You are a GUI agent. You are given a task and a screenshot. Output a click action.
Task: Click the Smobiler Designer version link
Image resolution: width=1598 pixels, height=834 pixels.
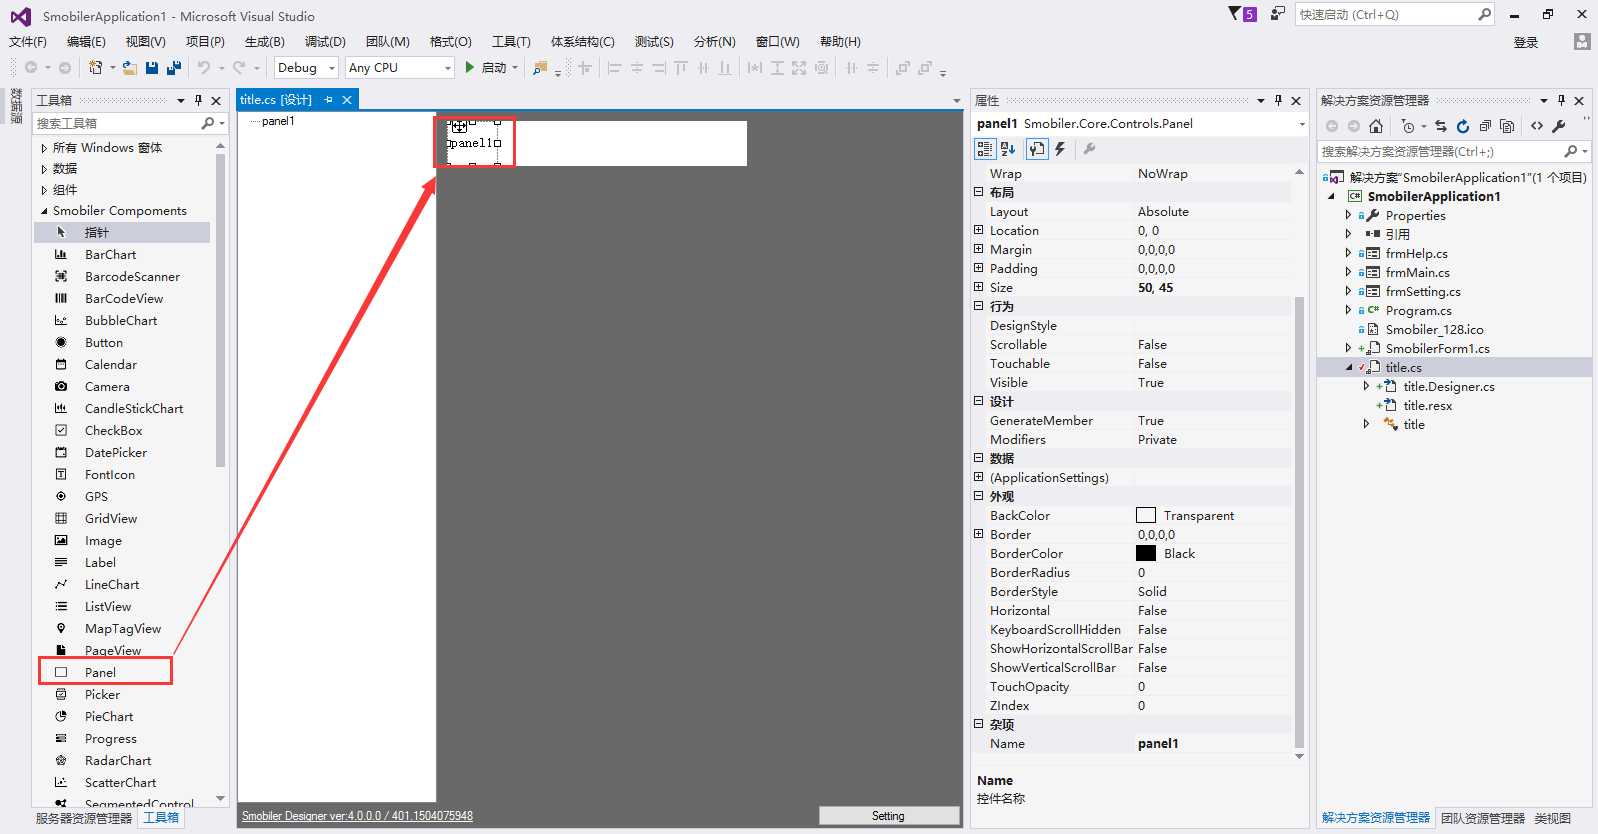357,816
